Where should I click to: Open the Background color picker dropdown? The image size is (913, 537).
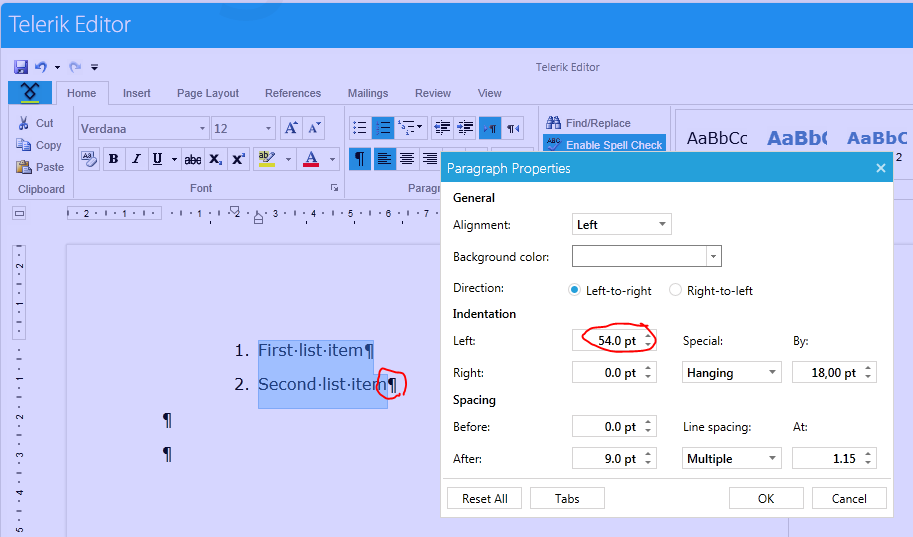(x=713, y=256)
